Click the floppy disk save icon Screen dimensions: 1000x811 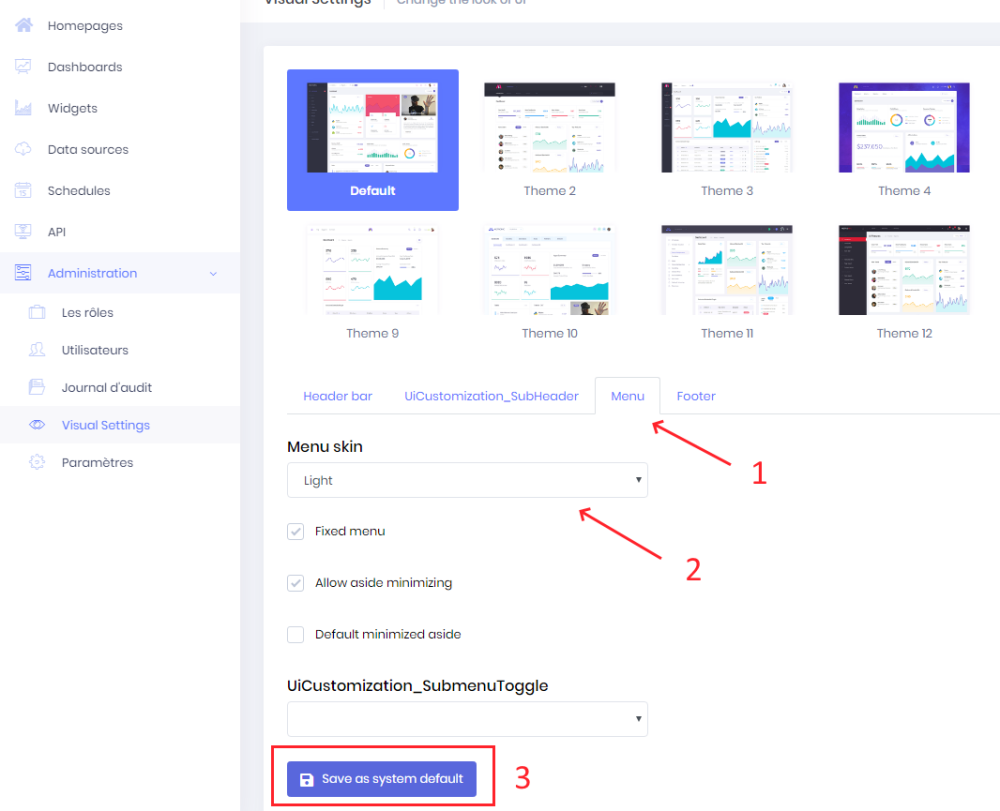click(307, 779)
